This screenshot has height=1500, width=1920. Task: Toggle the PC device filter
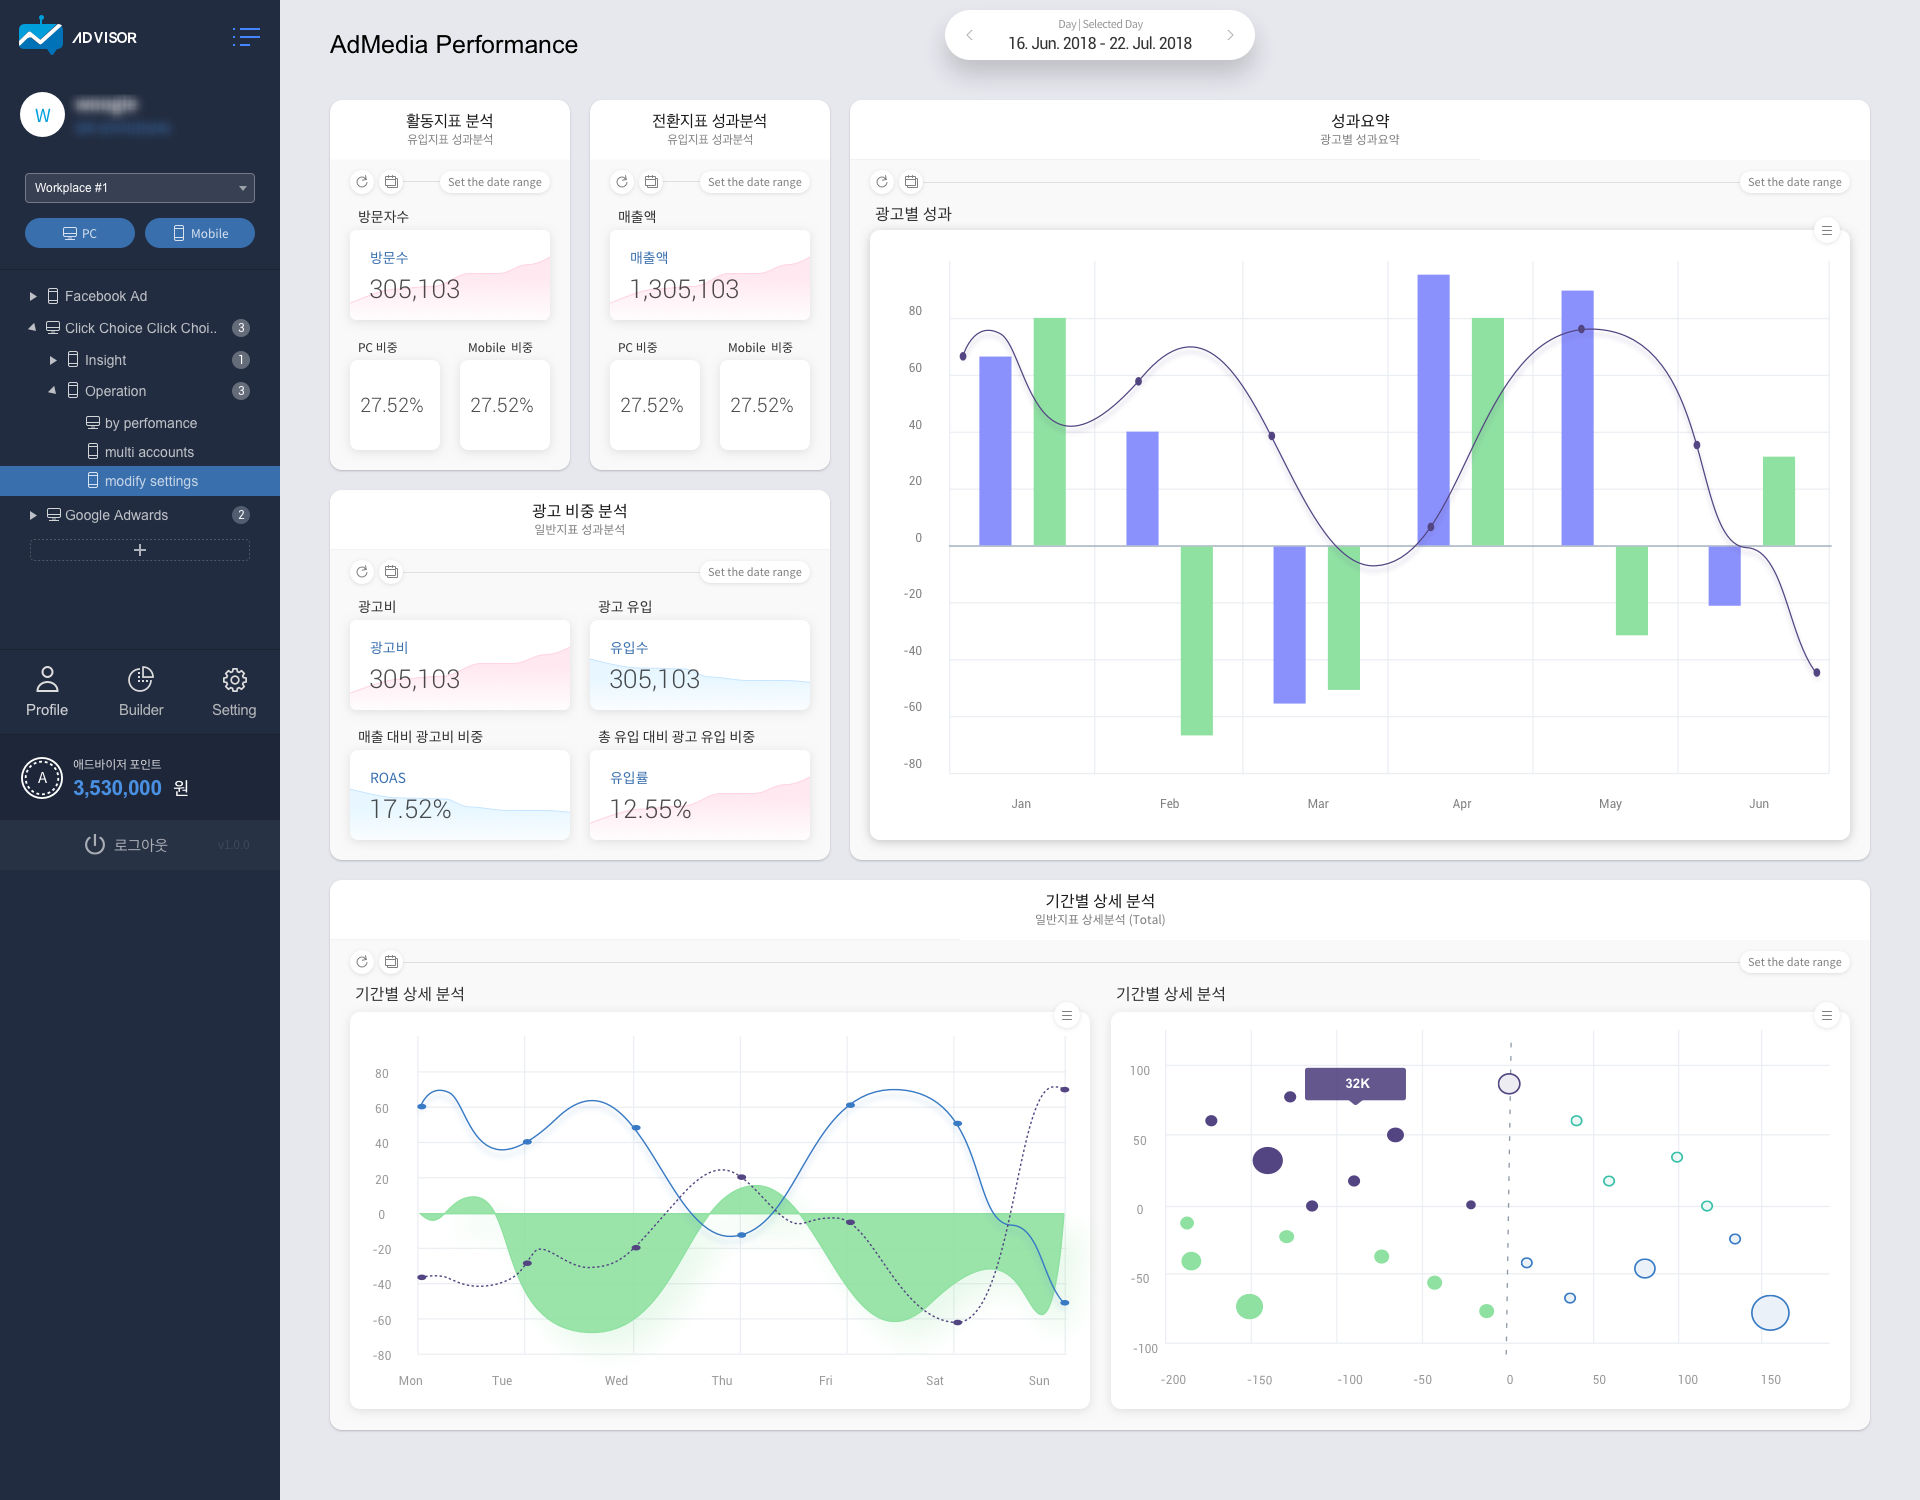point(80,233)
